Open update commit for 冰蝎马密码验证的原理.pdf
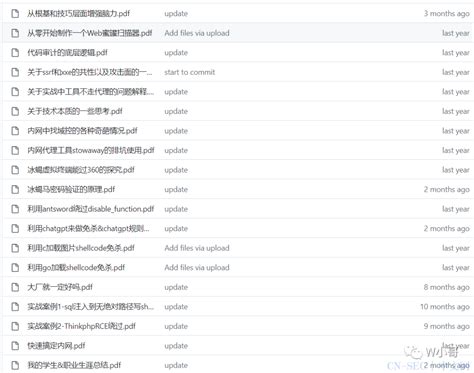The width and height of the screenshot is (474, 373). click(176, 189)
